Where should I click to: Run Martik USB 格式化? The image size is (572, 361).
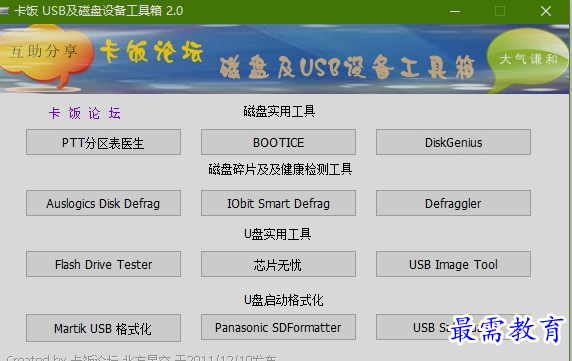click(103, 328)
